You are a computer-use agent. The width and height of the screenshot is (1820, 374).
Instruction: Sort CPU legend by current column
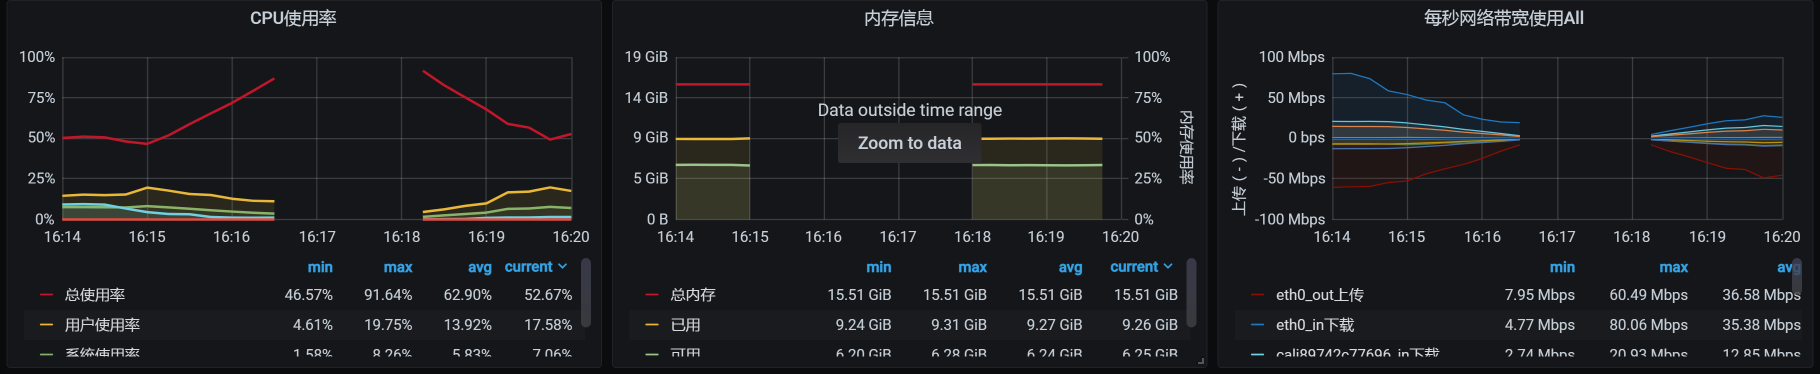tap(536, 267)
